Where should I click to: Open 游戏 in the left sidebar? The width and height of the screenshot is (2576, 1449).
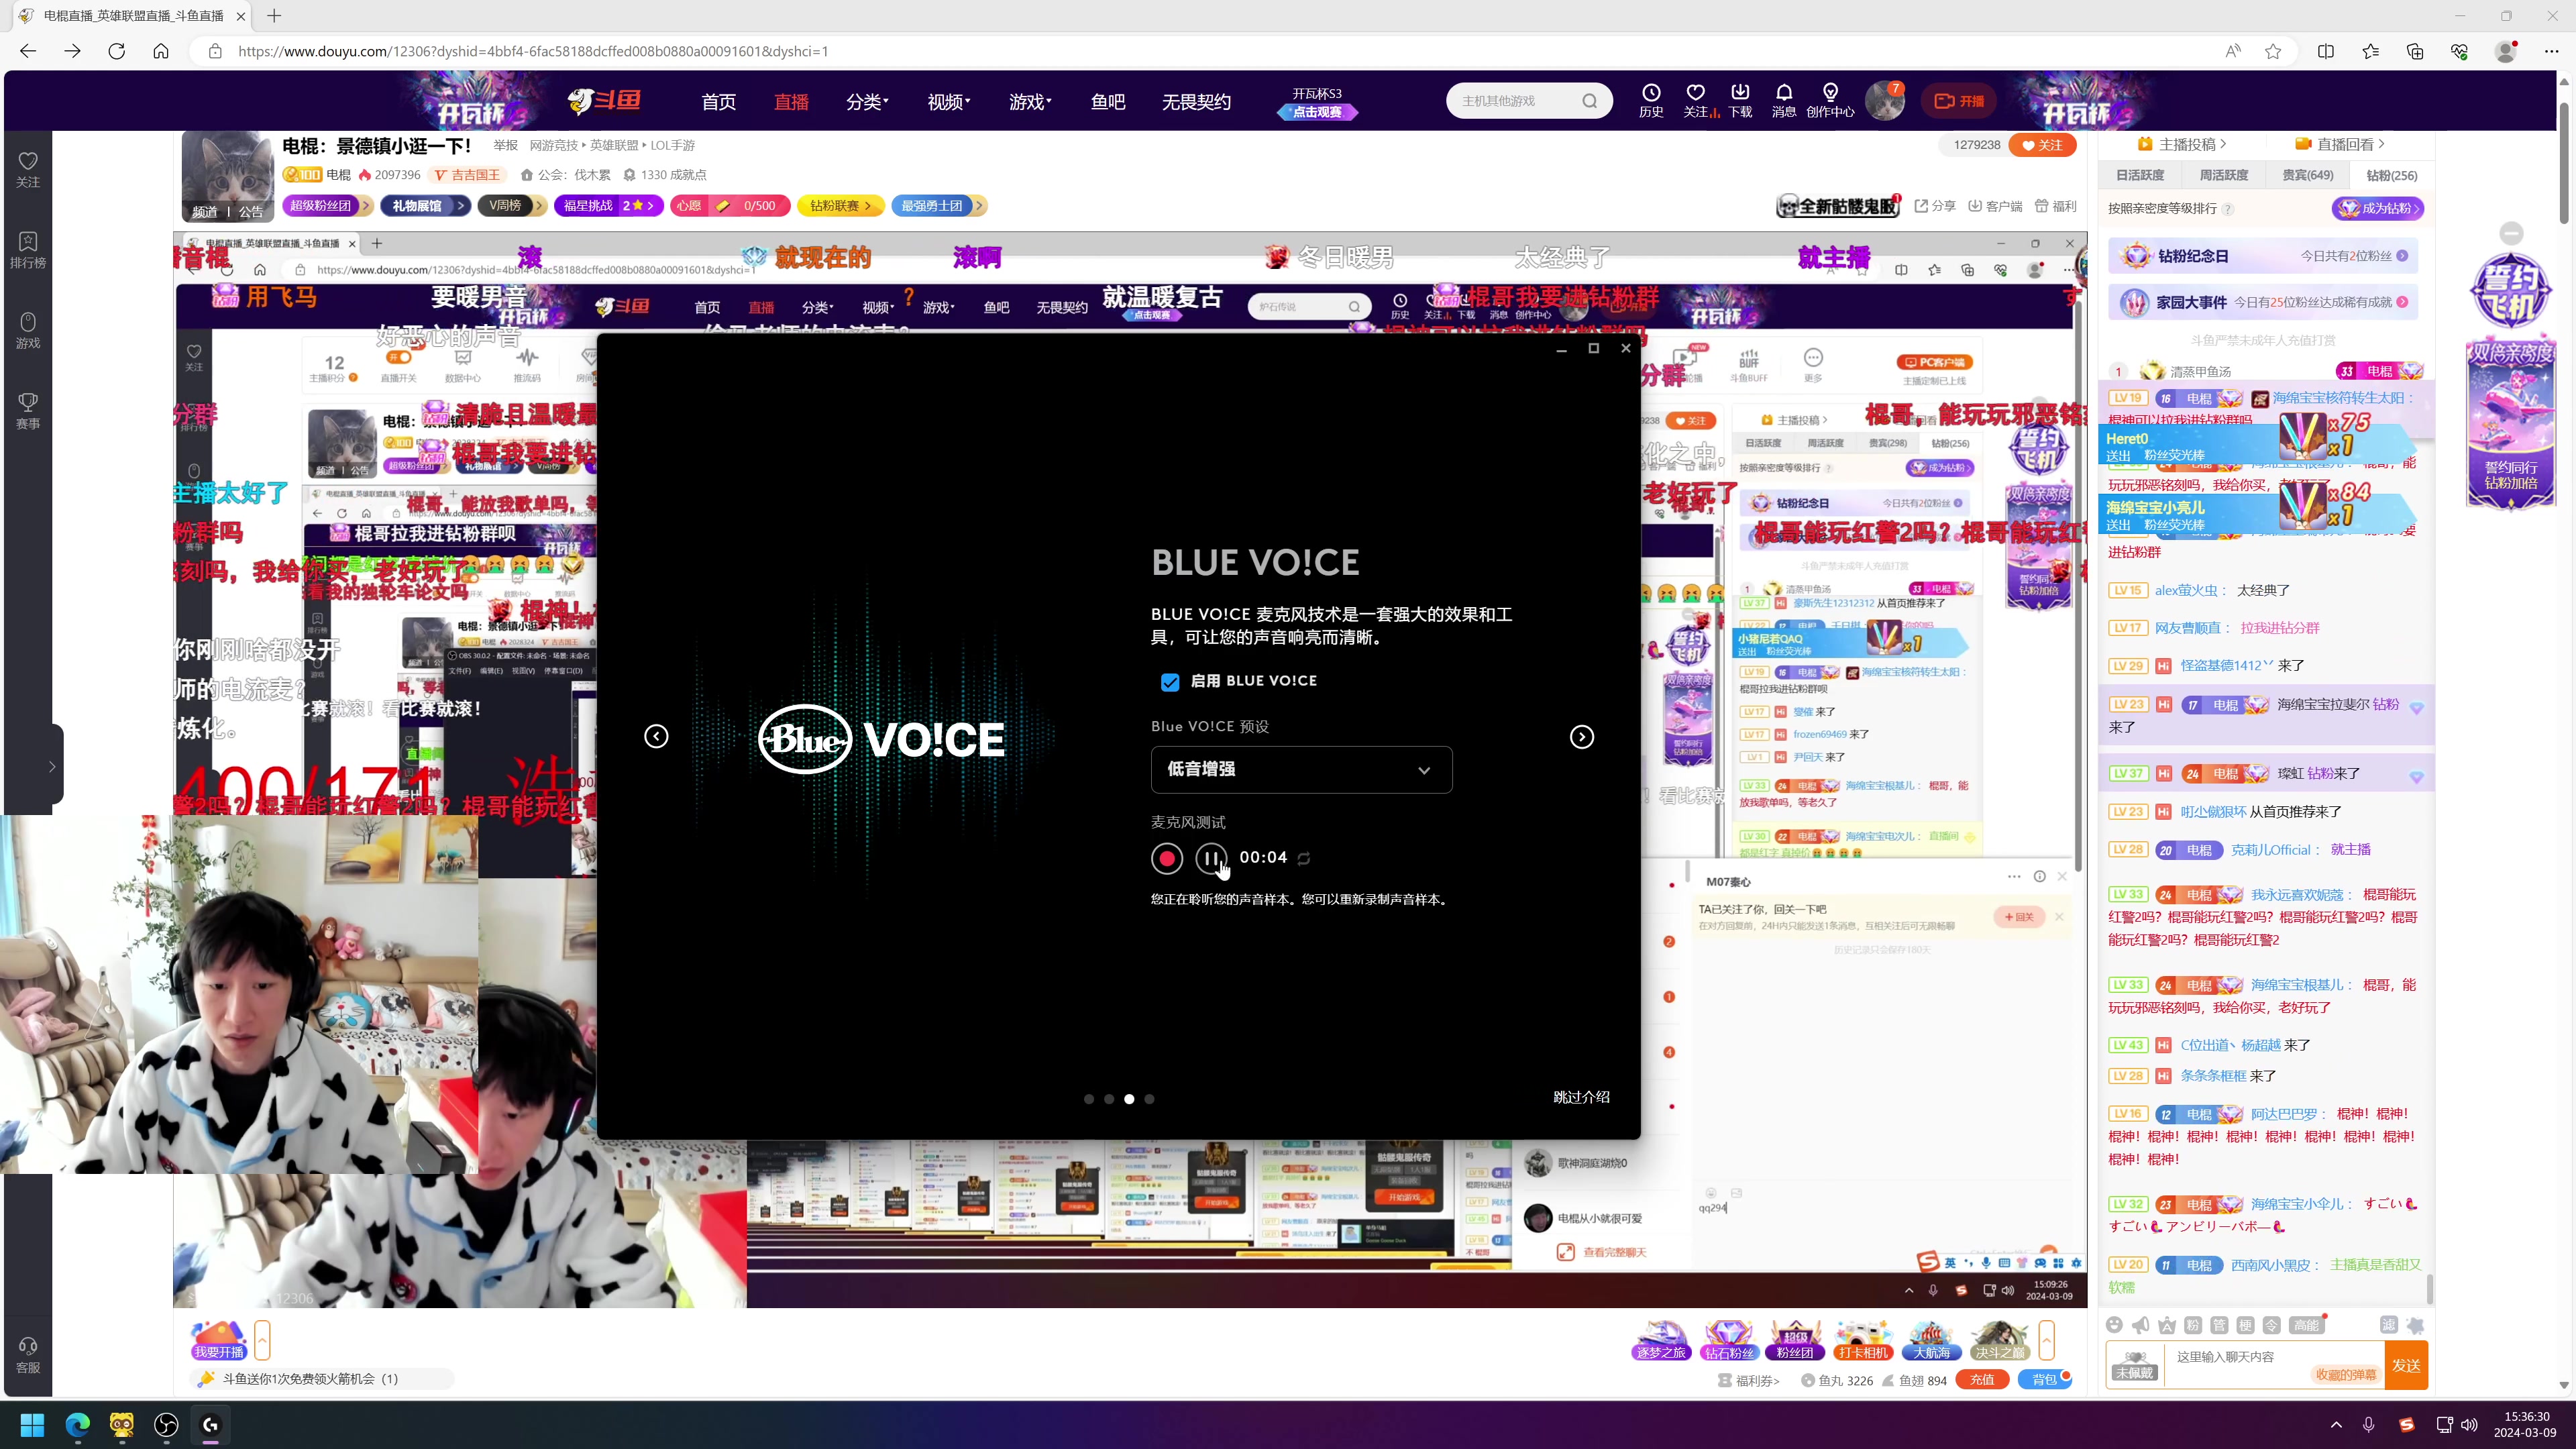[28, 330]
